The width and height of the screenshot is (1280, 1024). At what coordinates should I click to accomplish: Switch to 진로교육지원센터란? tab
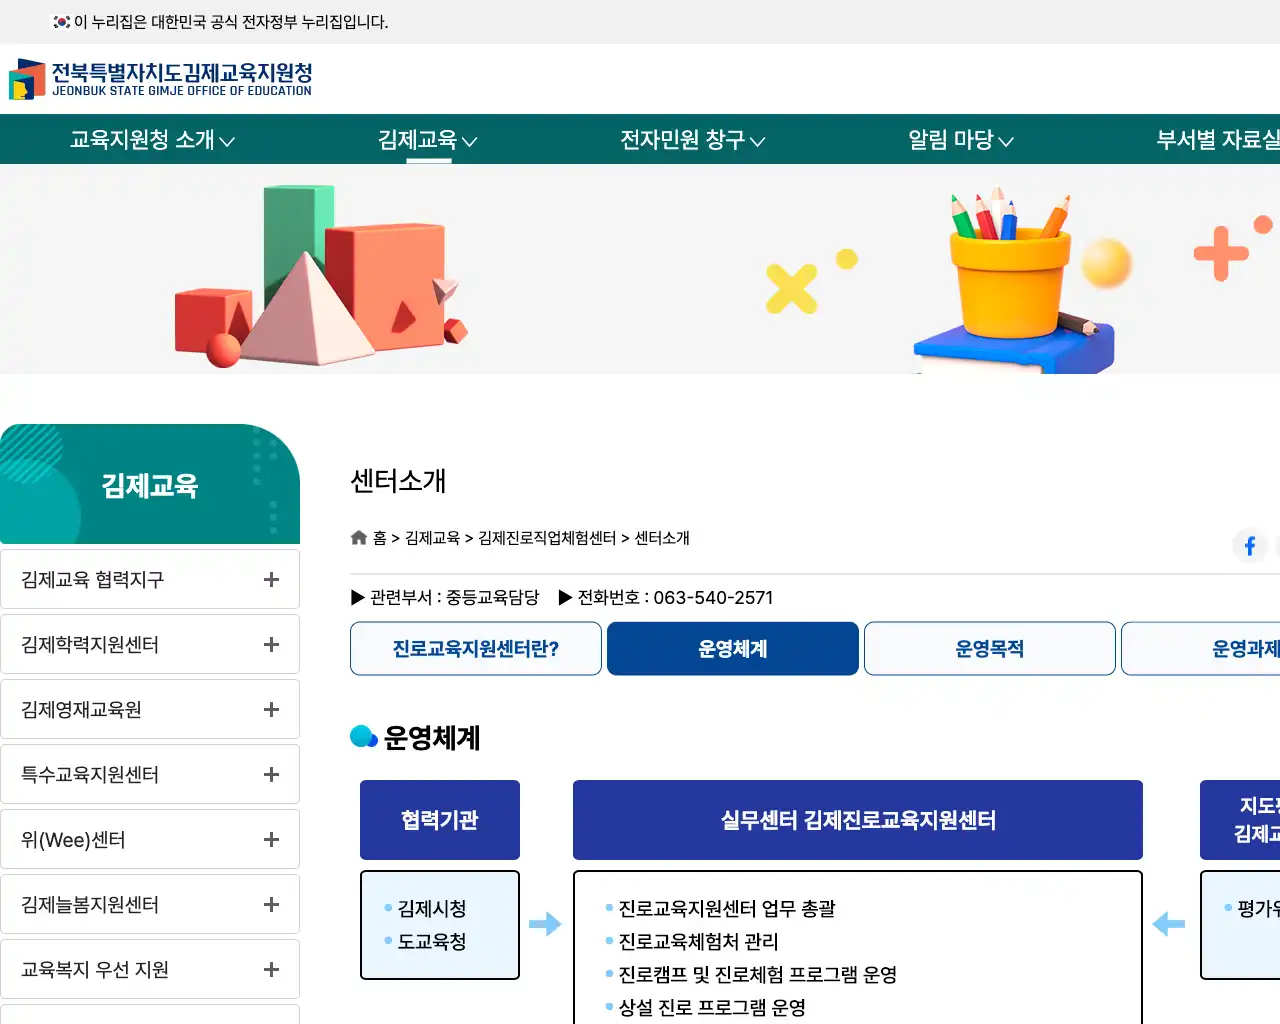(476, 649)
